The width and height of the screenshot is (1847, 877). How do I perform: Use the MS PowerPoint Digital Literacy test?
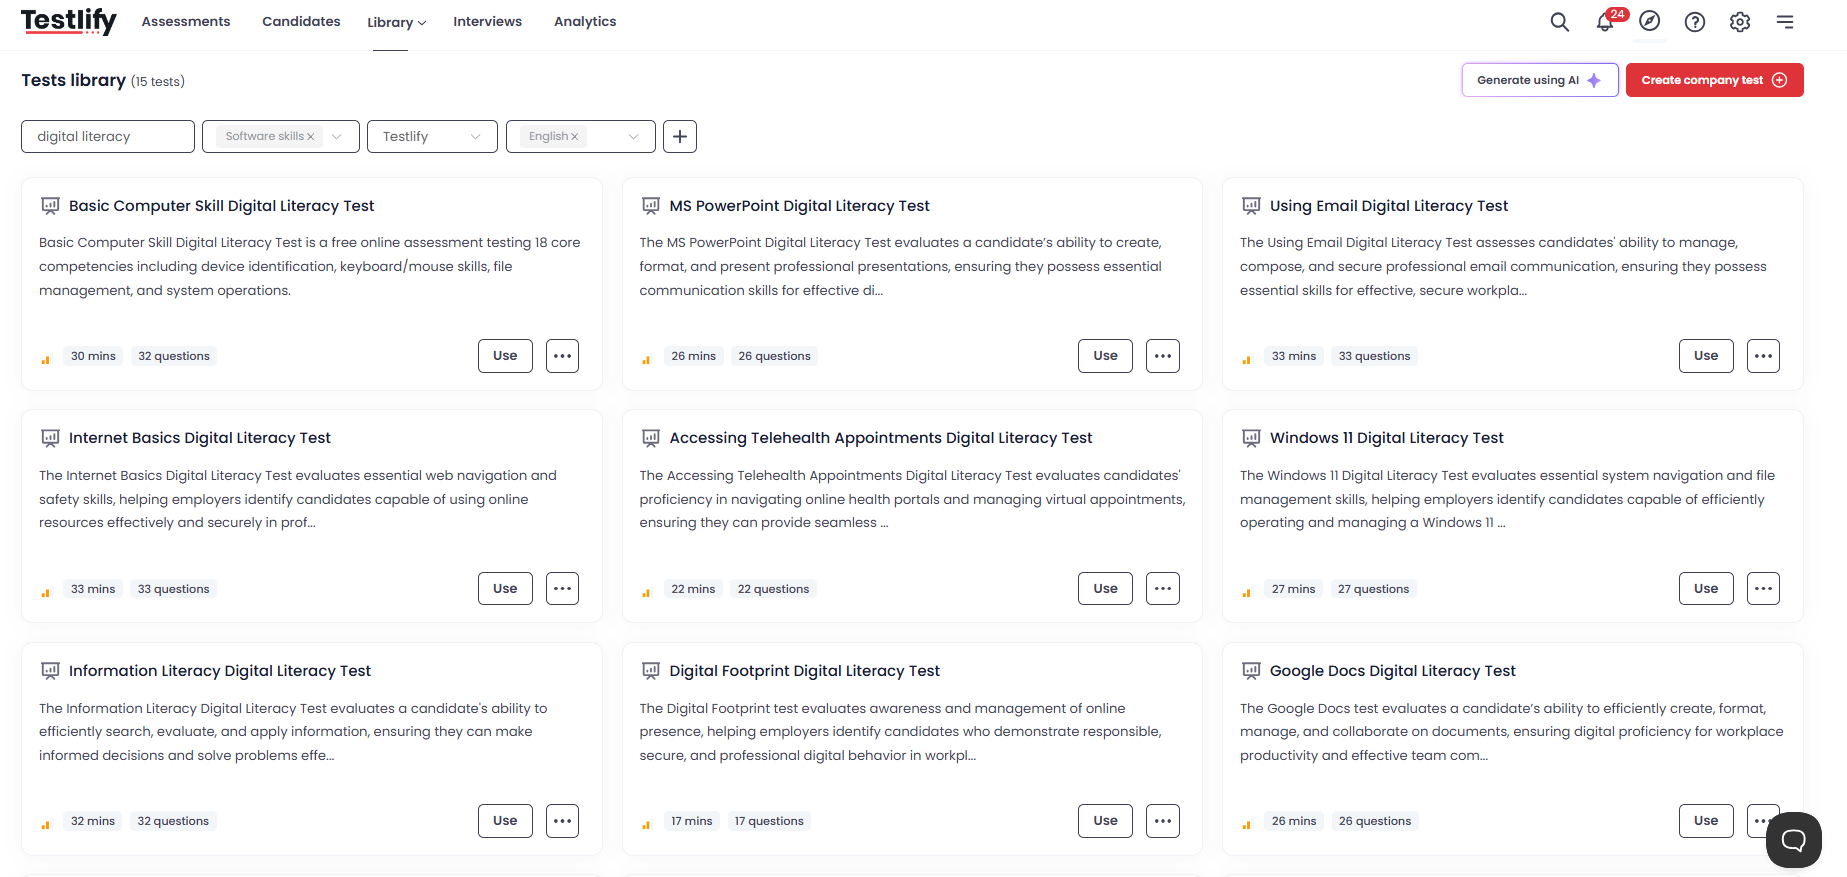point(1105,356)
